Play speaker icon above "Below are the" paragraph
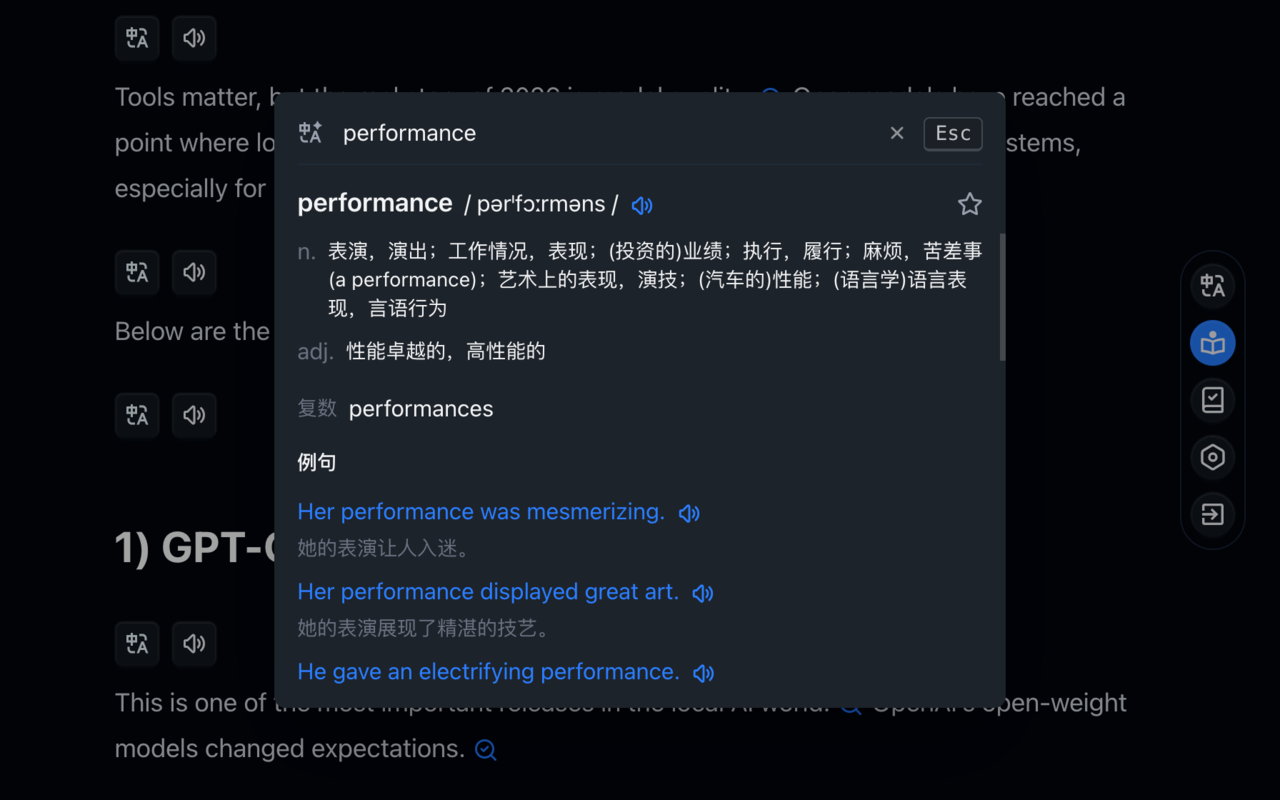1280x800 pixels. tap(194, 272)
